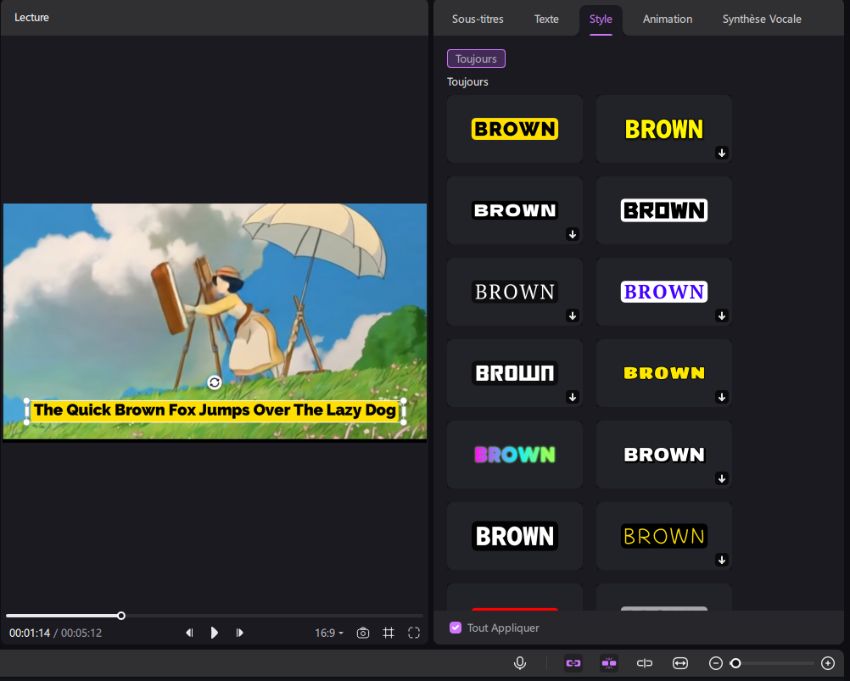Toggle the purple magnetic snap icon
The width and height of the screenshot is (850, 681).
point(609,663)
